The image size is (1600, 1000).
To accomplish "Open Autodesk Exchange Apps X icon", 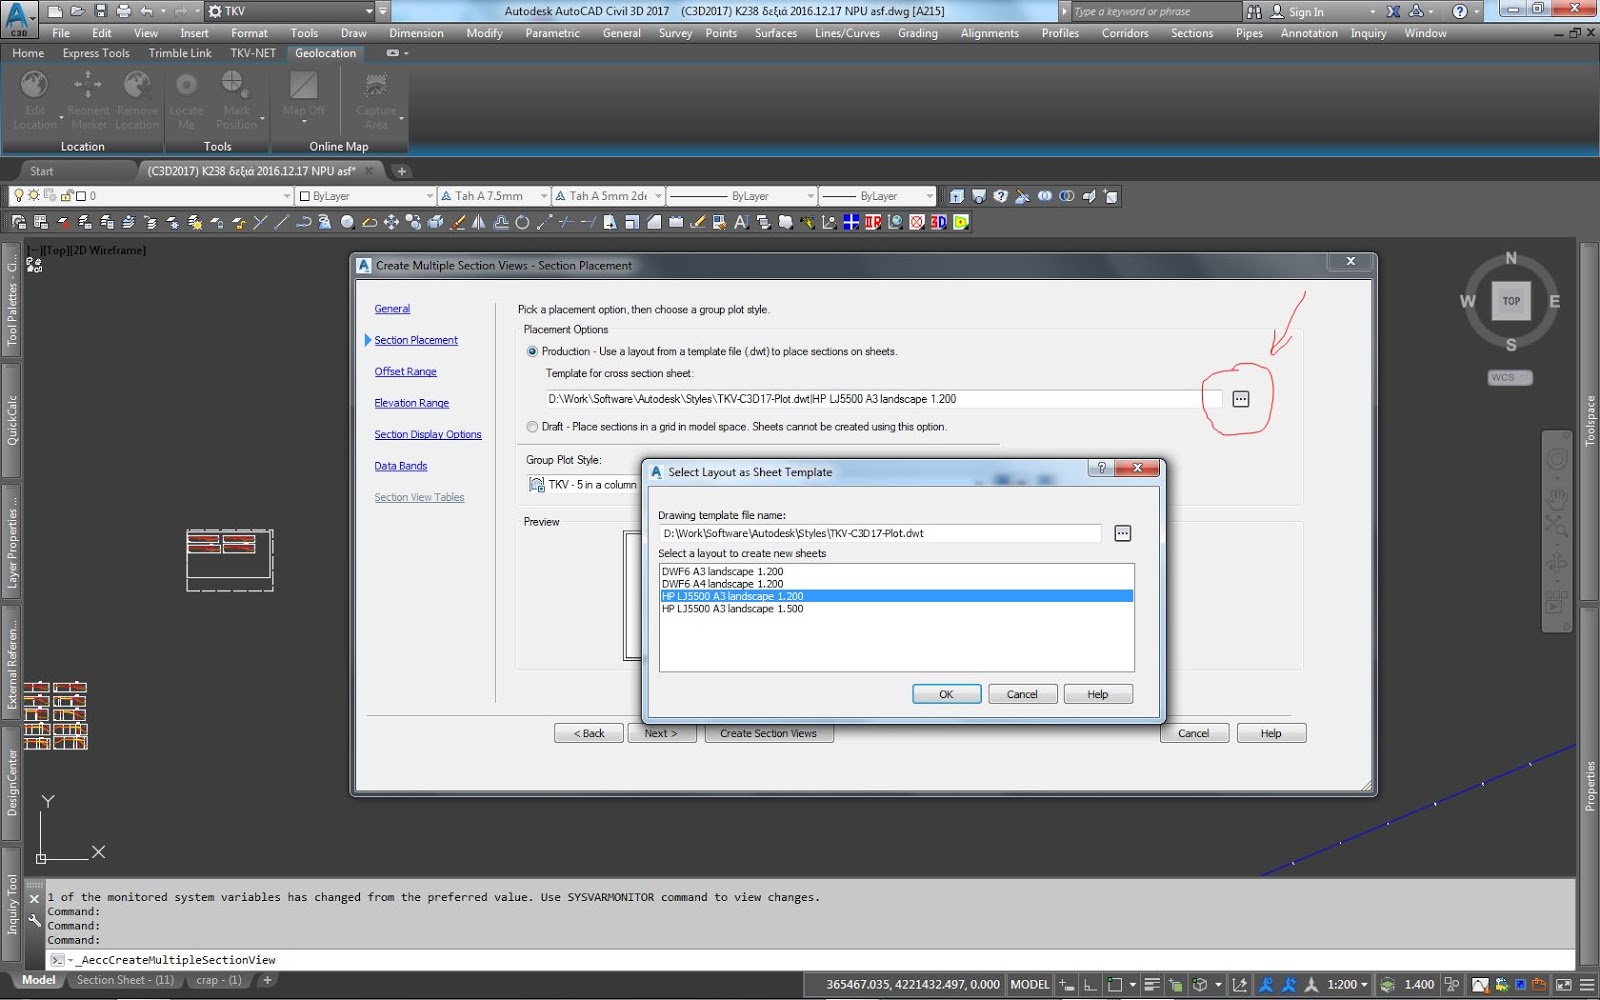I will pyautogui.click(x=1394, y=12).
